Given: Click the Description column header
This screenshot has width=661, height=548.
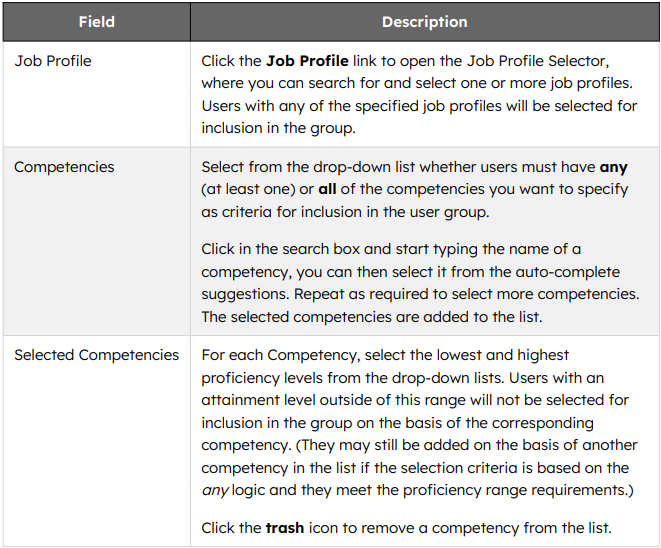Looking at the screenshot, I should pos(425,22).
